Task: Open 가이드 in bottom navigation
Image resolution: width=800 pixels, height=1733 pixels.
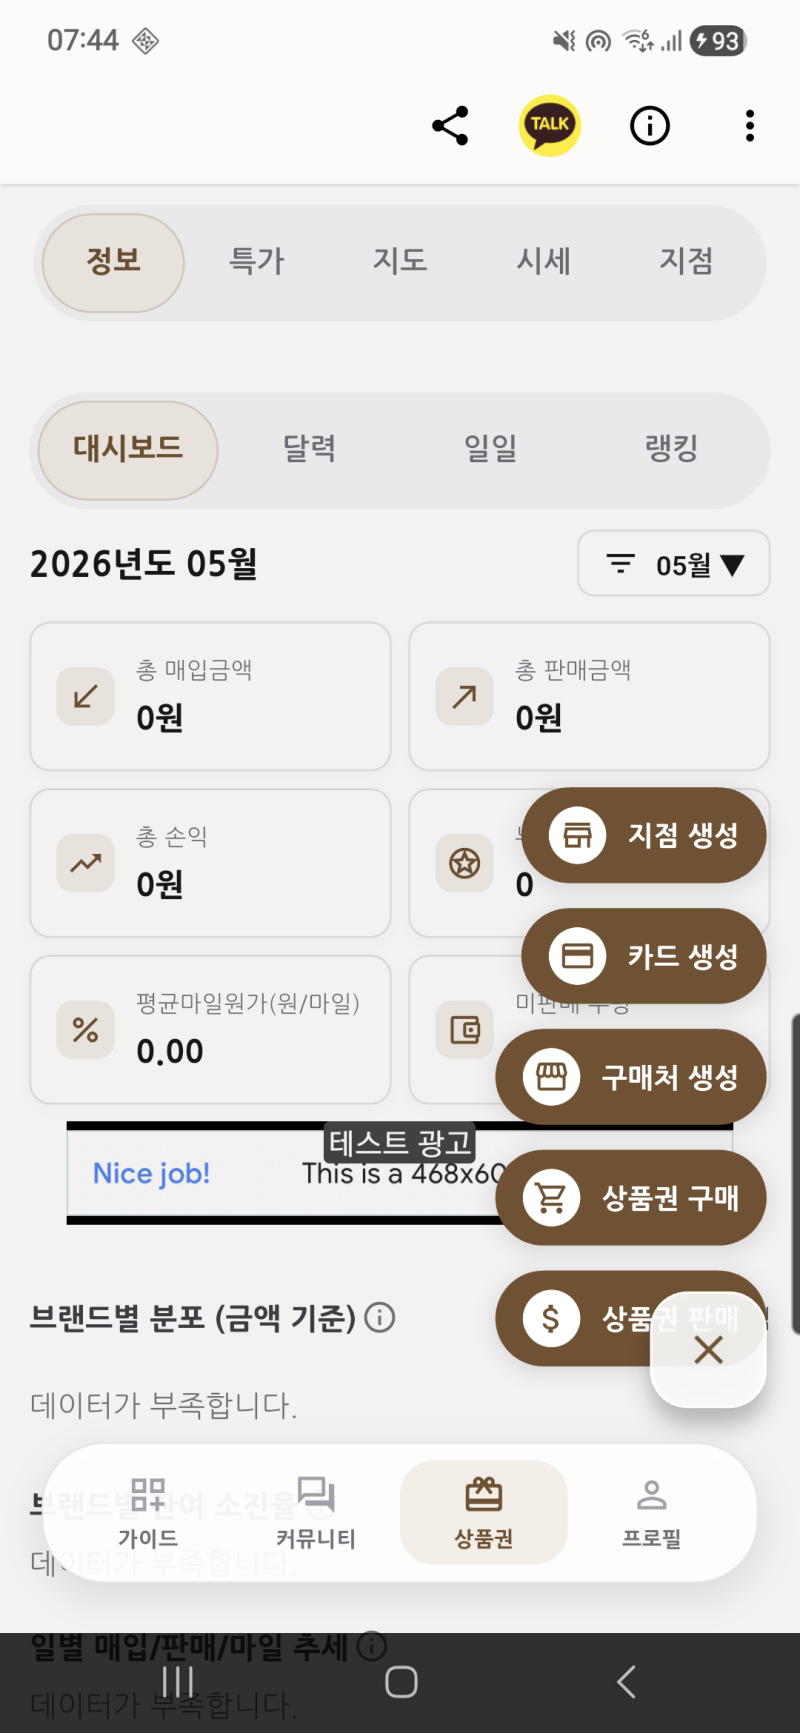Action: 148,1513
